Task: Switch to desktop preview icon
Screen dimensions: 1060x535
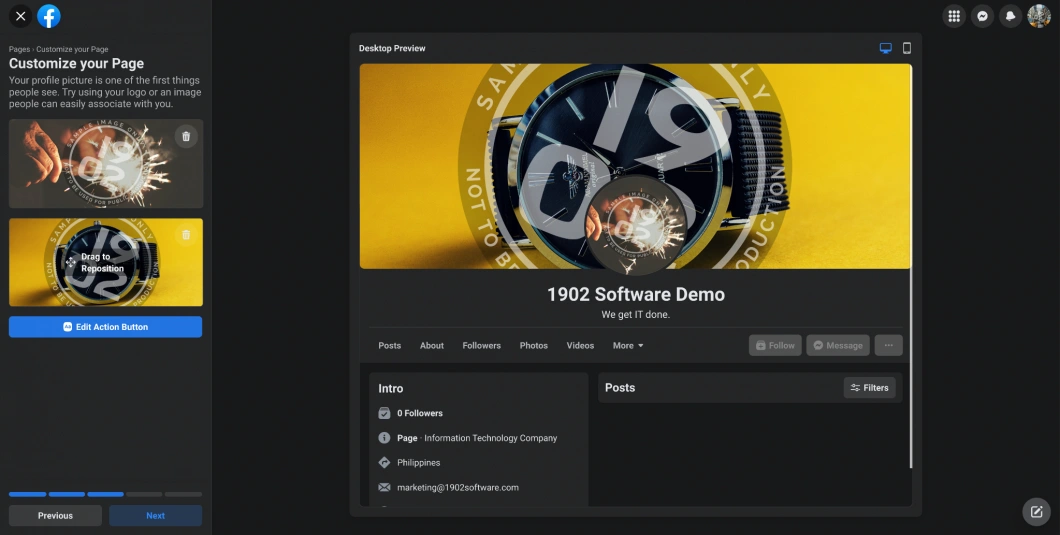Action: click(x=886, y=48)
